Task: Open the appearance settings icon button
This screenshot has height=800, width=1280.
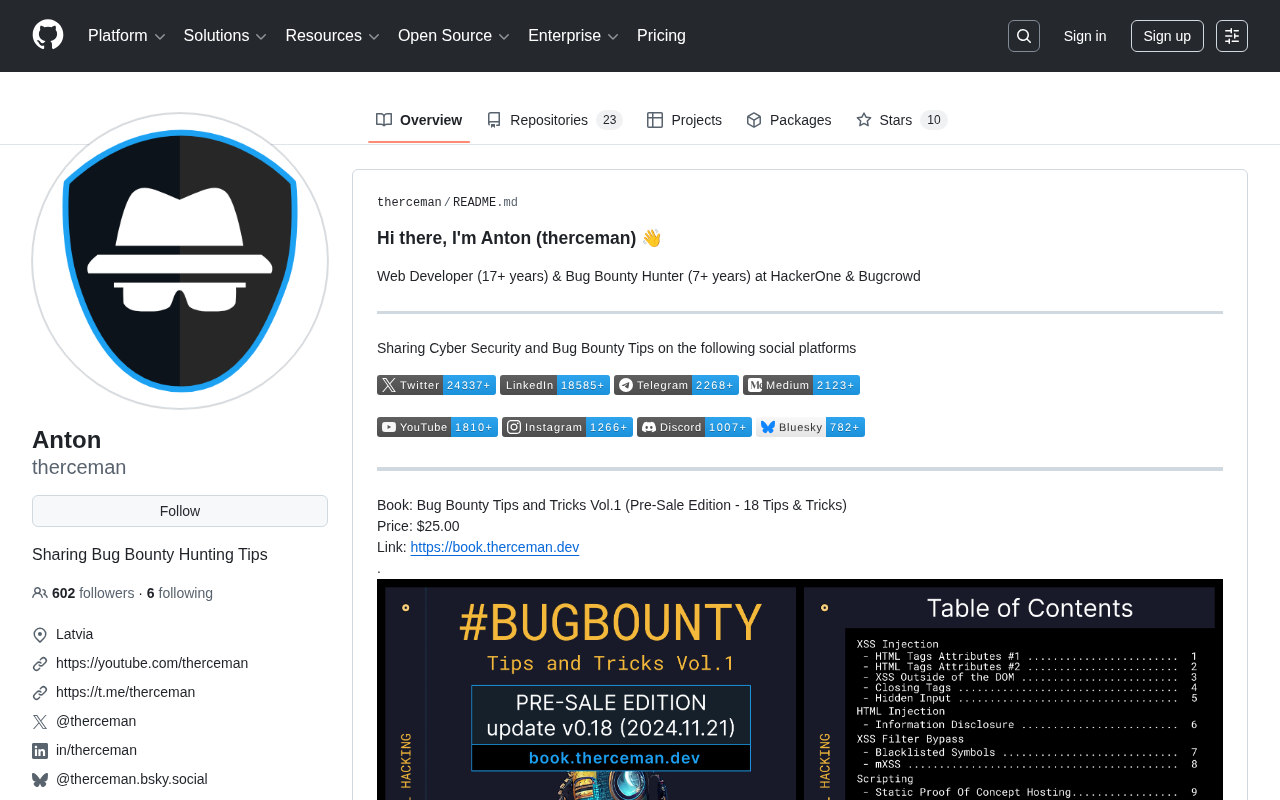Action: pyautogui.click(x=1232, y=36)
